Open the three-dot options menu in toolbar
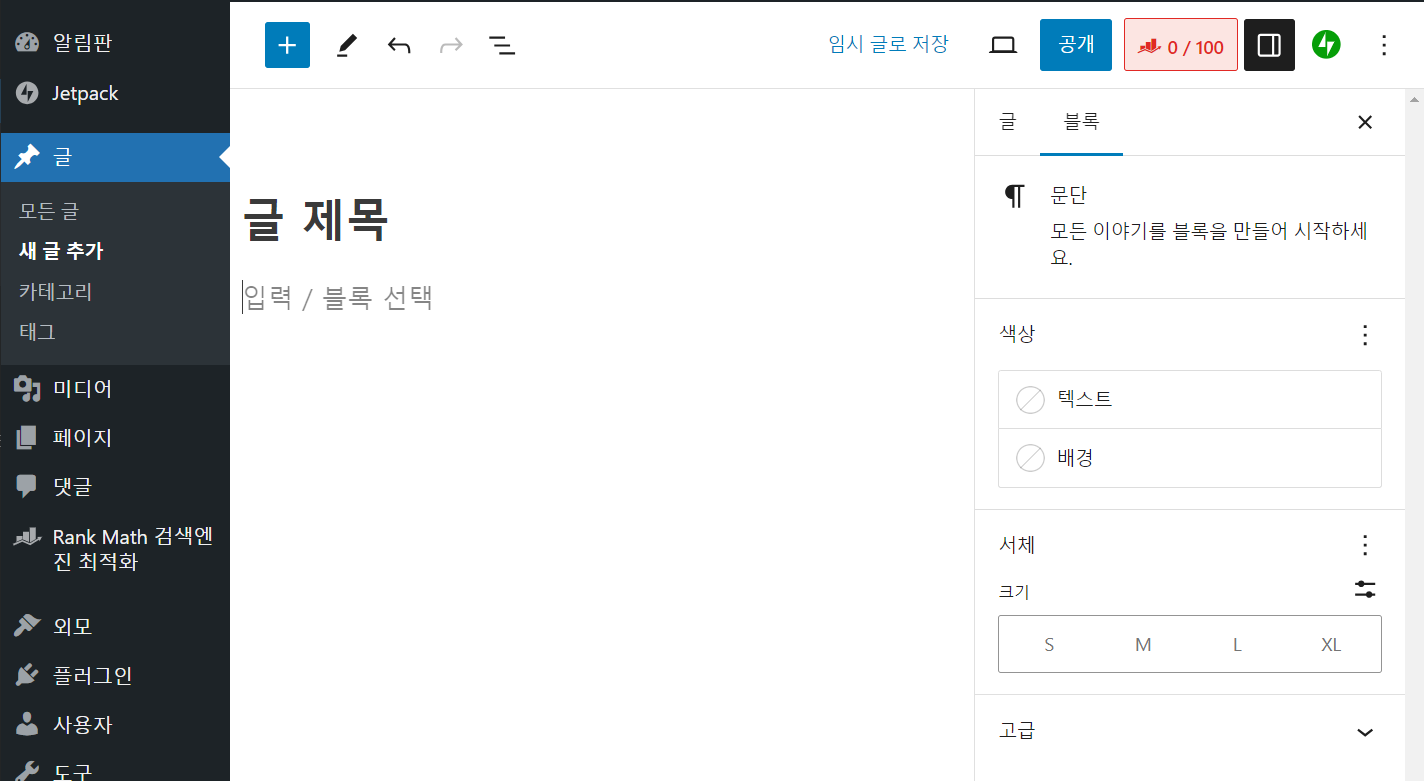This screenshot has width=1424, height=781. tap(1384, 45)
